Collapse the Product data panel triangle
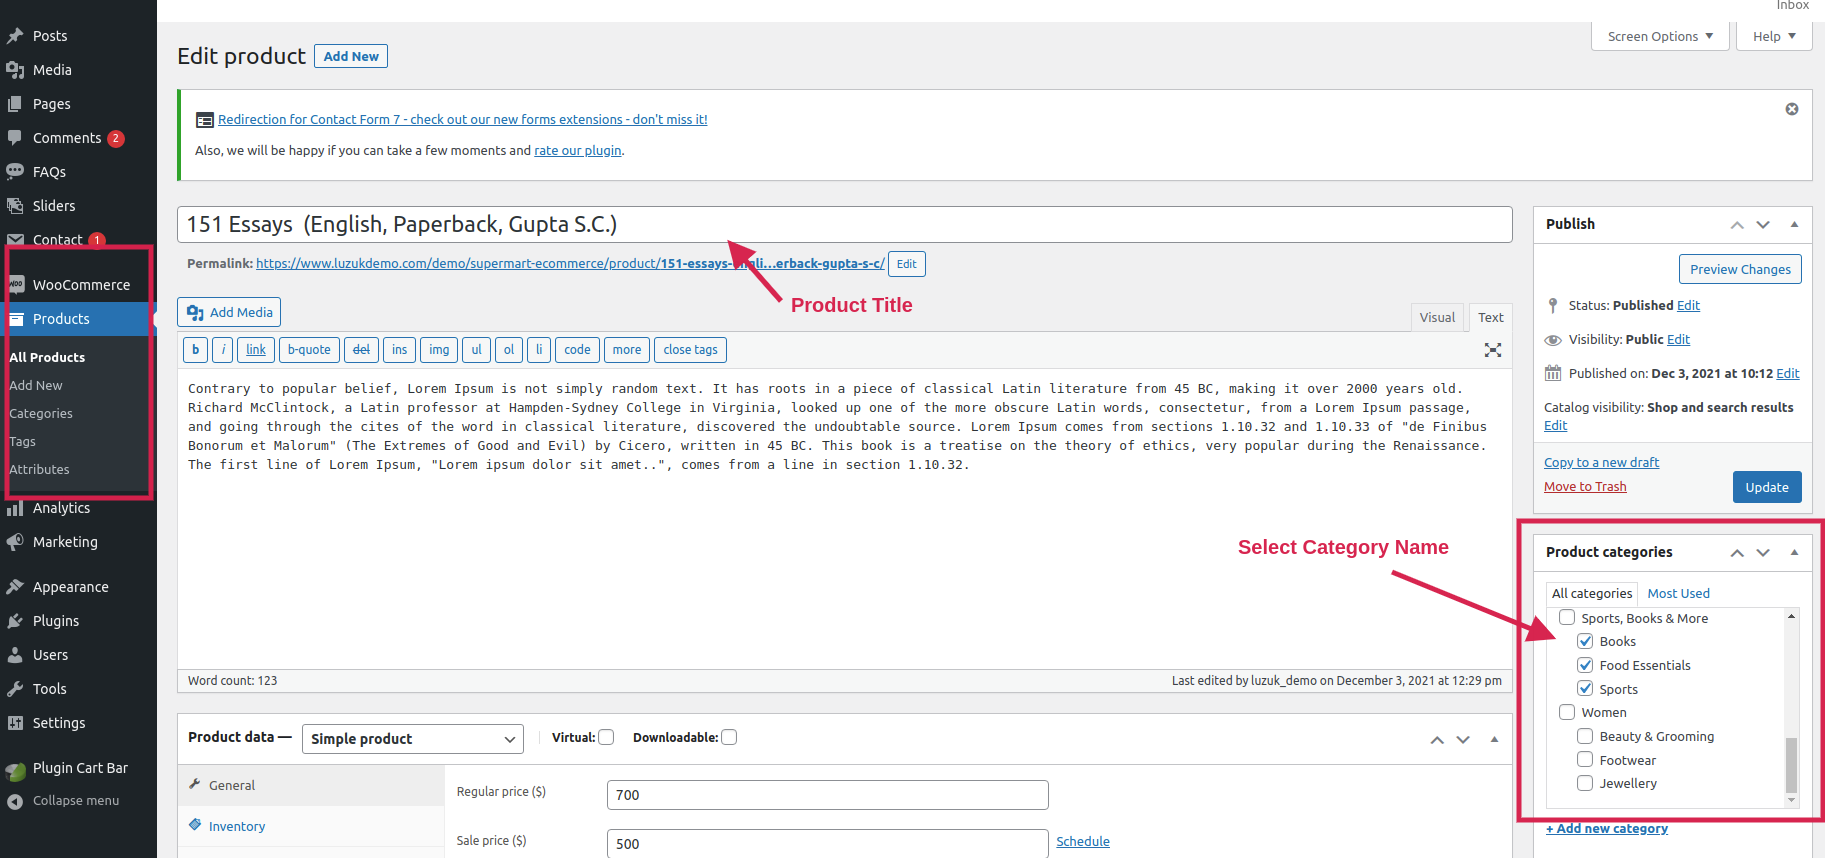The height and width of the screenshot is (858, 1825). 1494,740
